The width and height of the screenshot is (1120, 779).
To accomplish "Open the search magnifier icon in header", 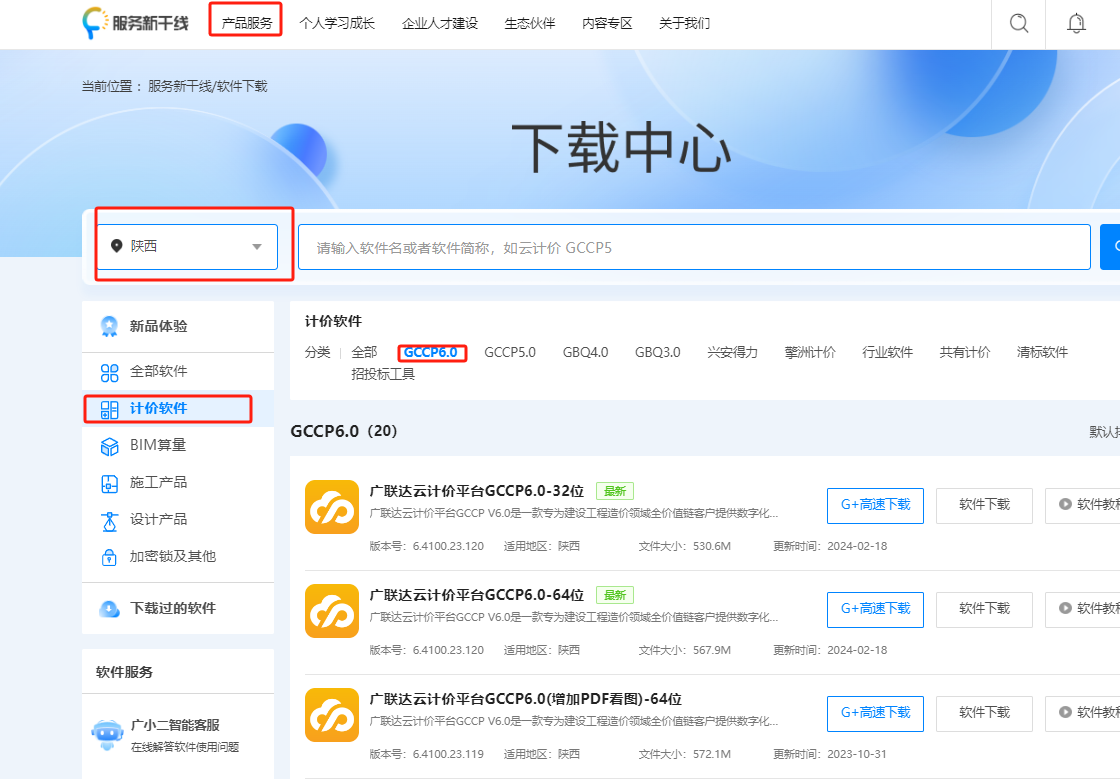I will (1019, 24).
